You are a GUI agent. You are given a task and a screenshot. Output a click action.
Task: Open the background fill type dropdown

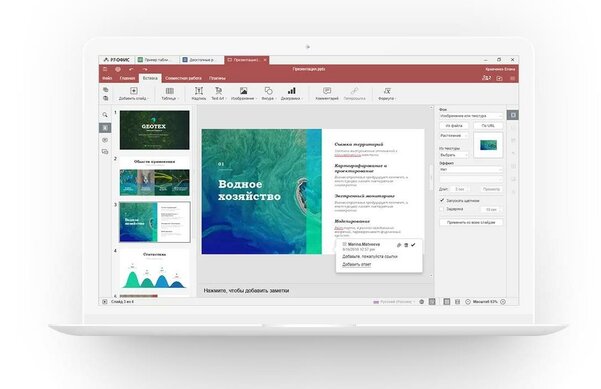click(x=471, y=116)
